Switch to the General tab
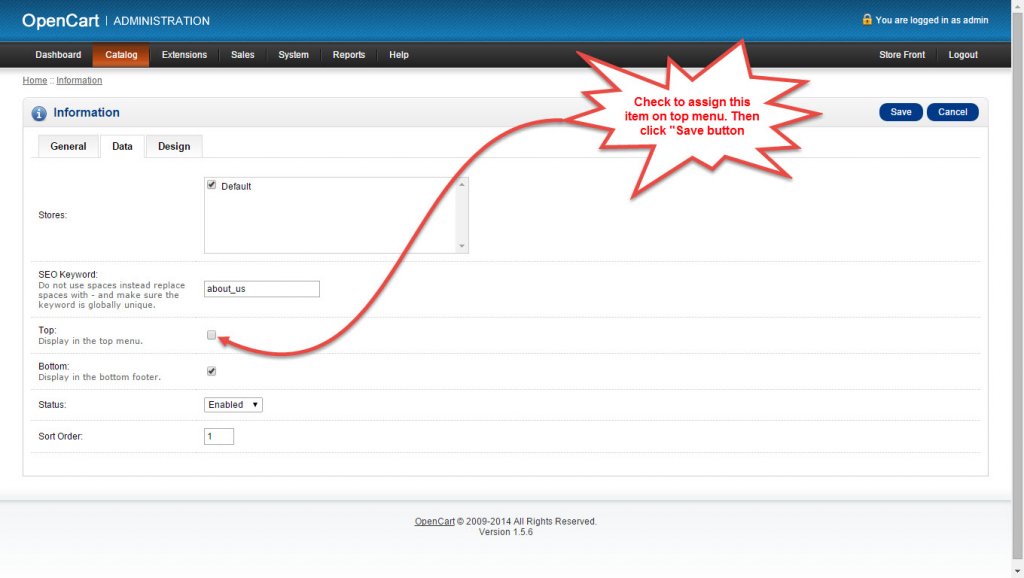The height and width of the screenshot is (578, 1024). click(68, 146)
